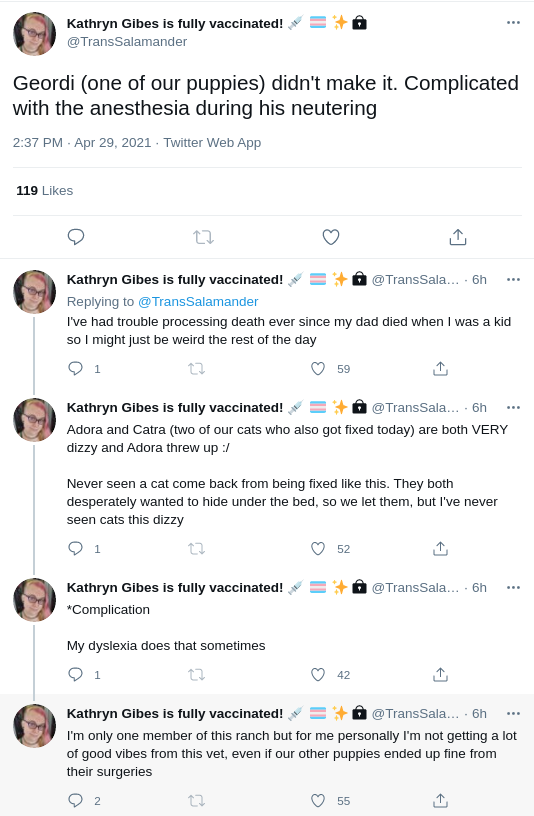Share the main Geordi tweet
Viewport: 534px width, 816px height.
click(458, 237)
